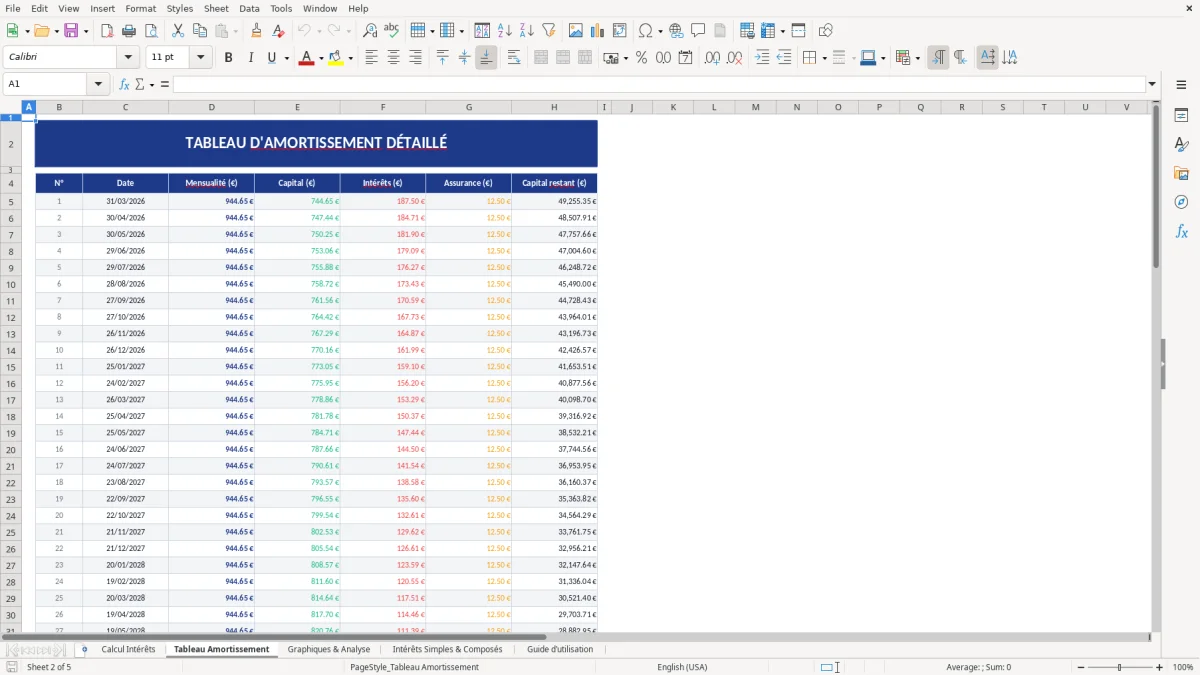
Task: Enable AutoFilter on the data
Action: click(548, 30)
